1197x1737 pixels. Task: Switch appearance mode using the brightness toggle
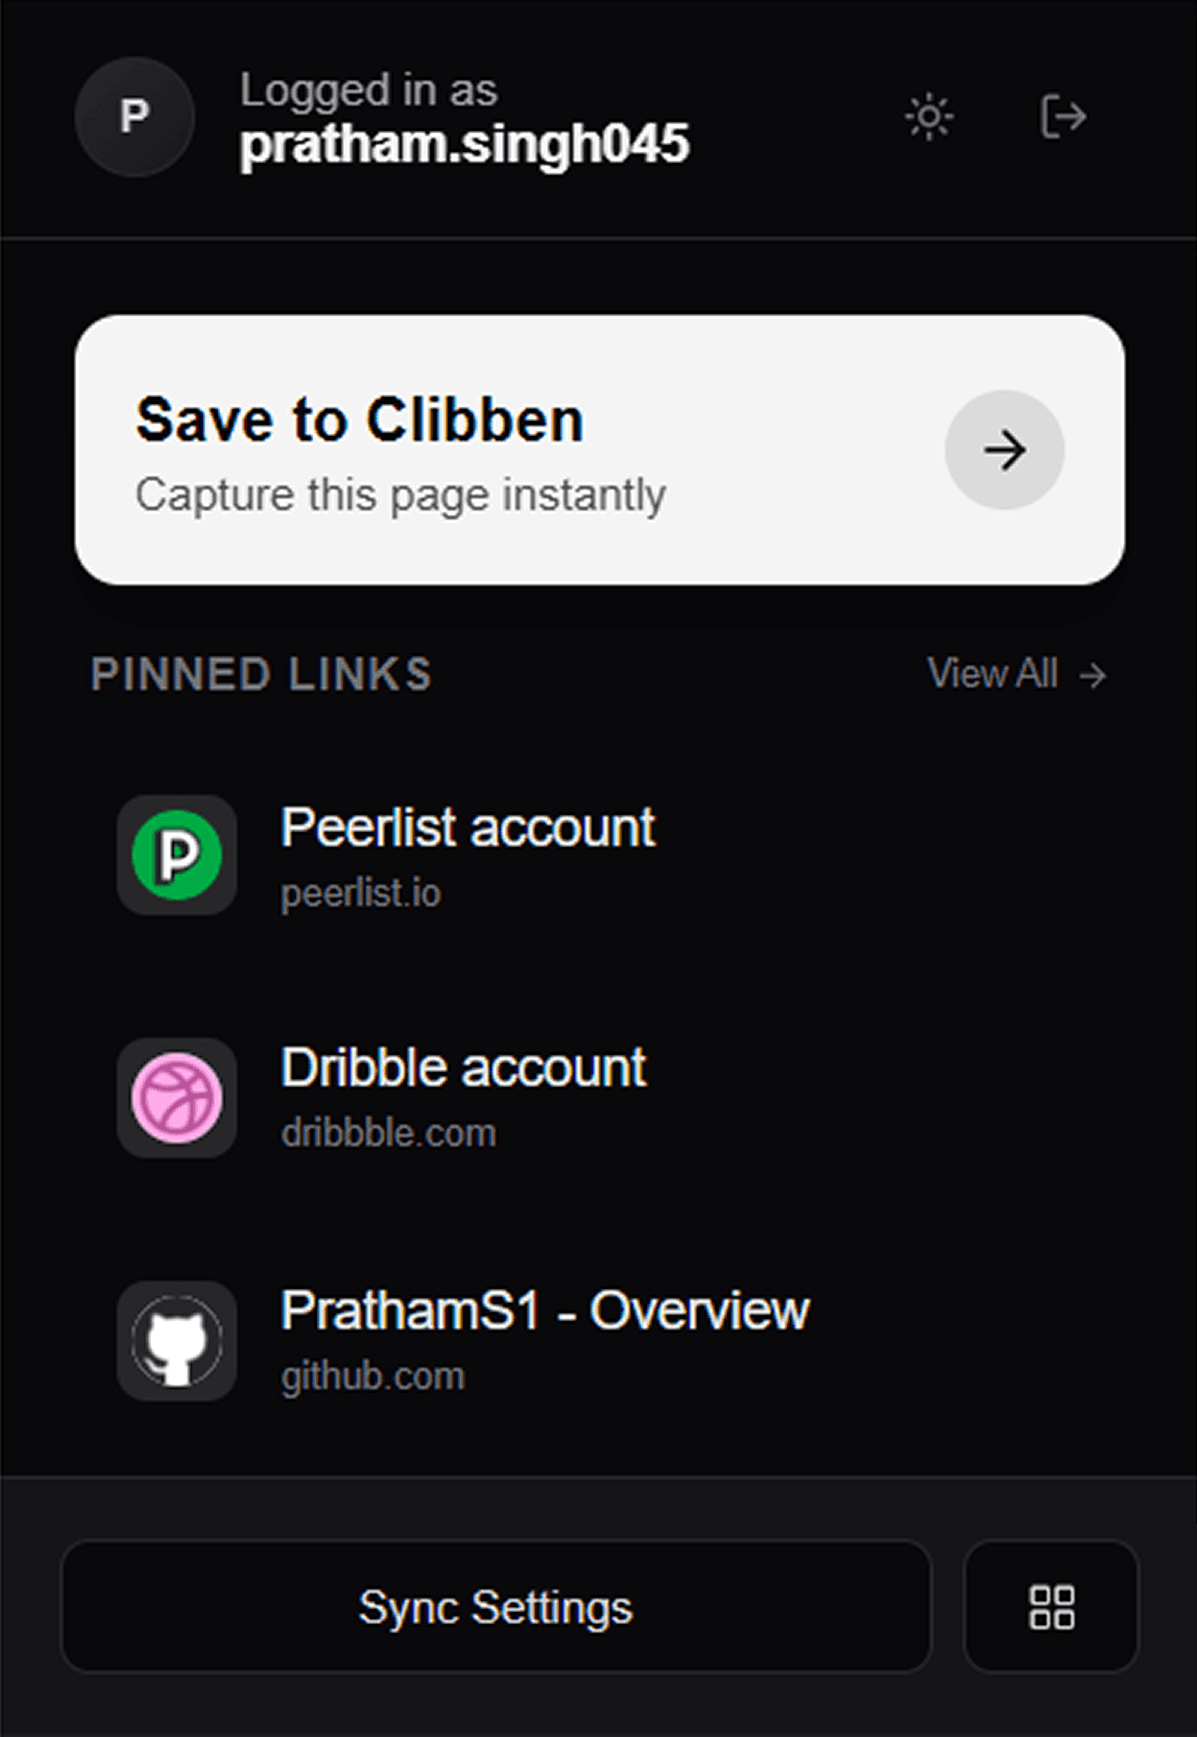point(928,117)
